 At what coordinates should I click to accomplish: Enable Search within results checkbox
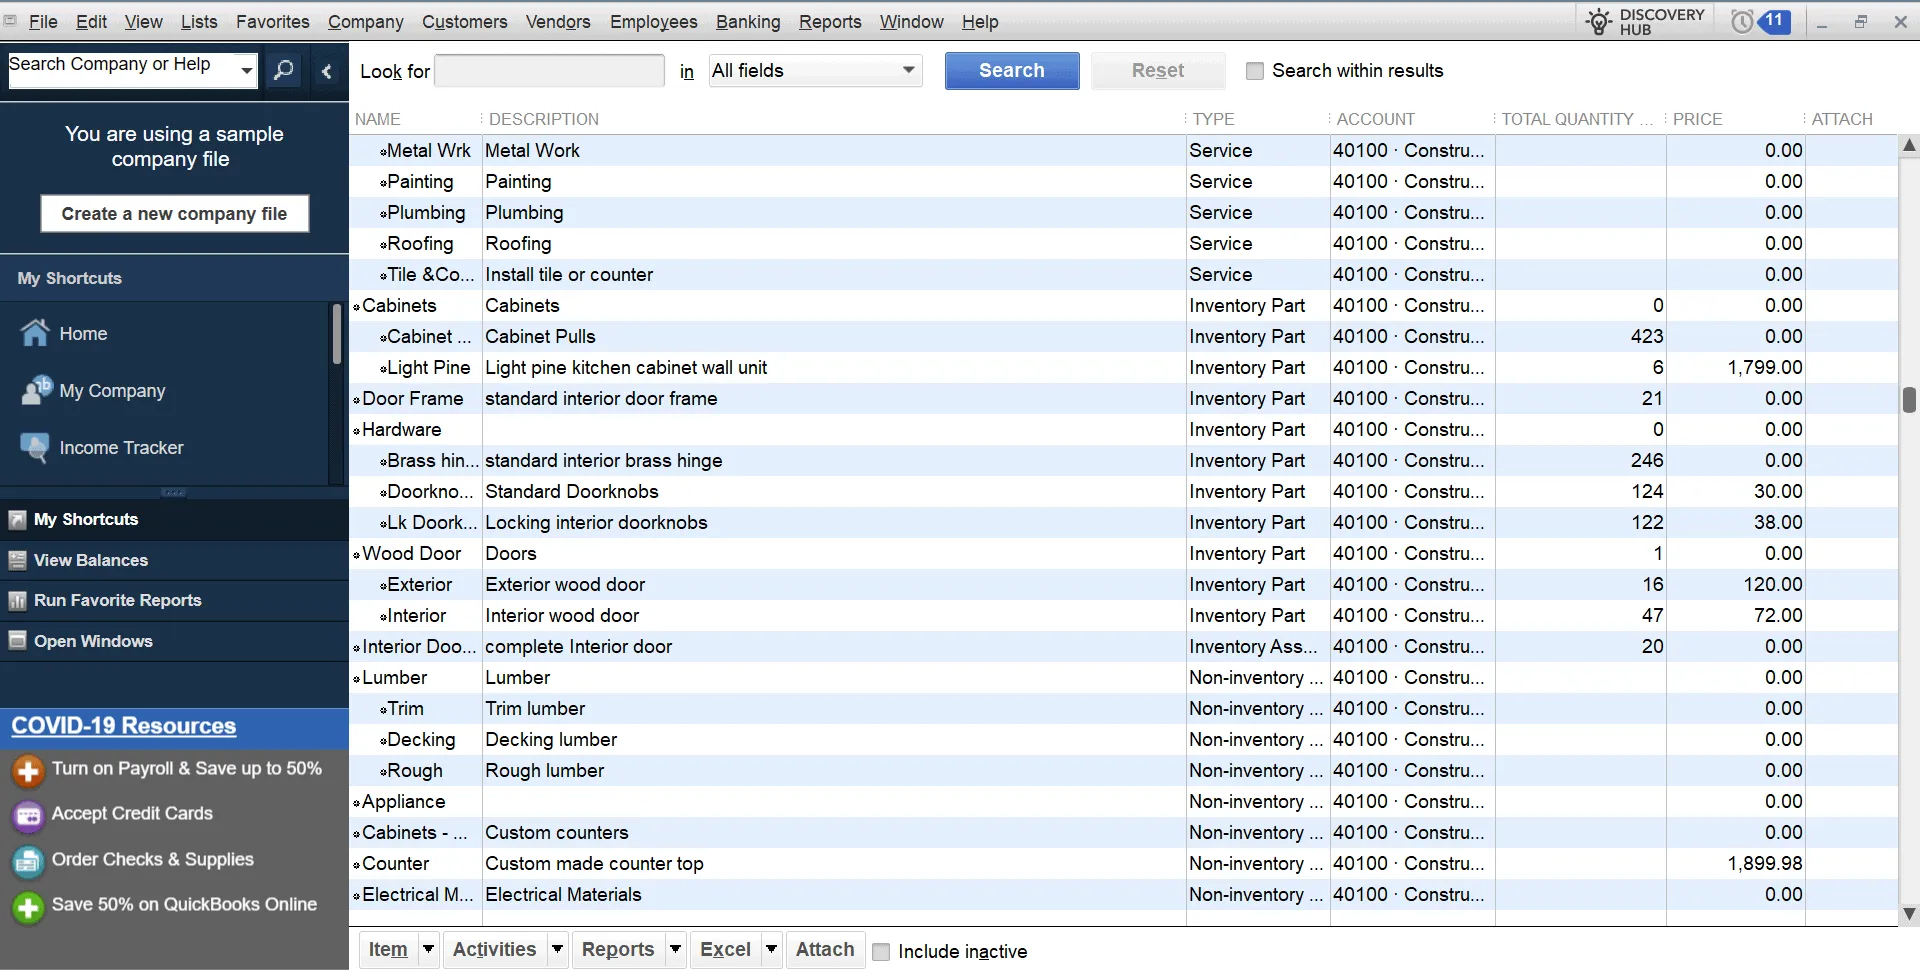point(1254,71)
